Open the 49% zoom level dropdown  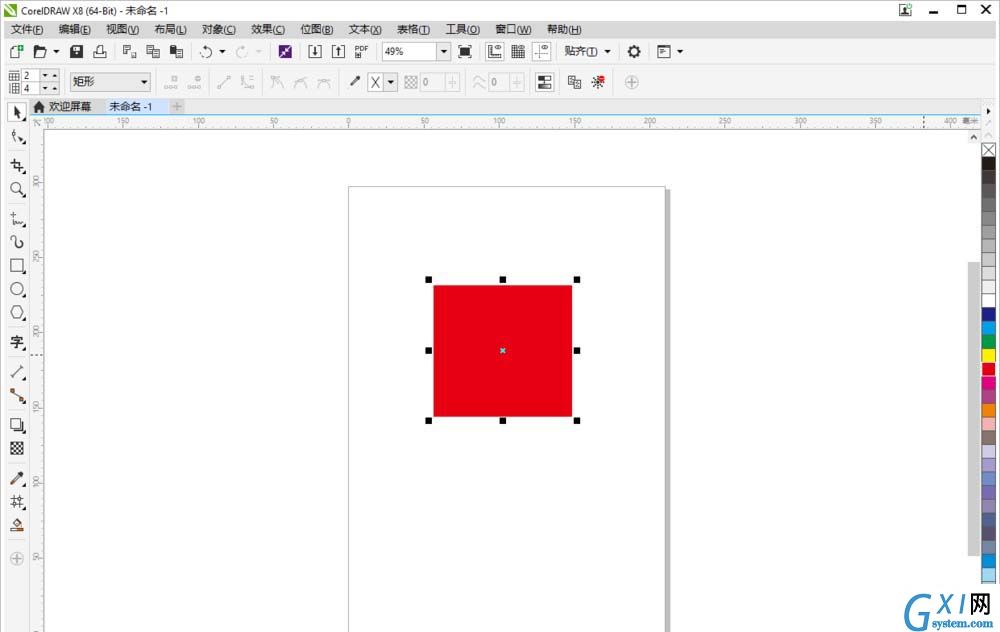point(444,52)
